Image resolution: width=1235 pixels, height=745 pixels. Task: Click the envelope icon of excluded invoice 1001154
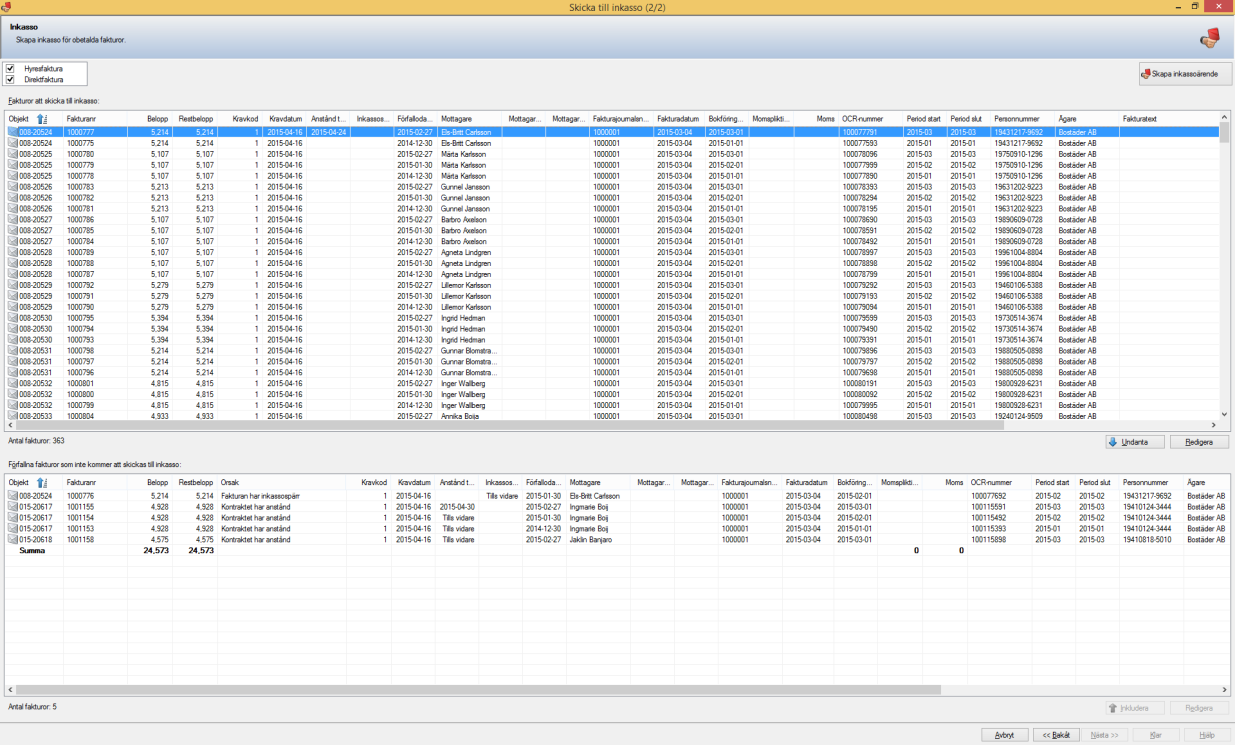[x=13, y=518]
